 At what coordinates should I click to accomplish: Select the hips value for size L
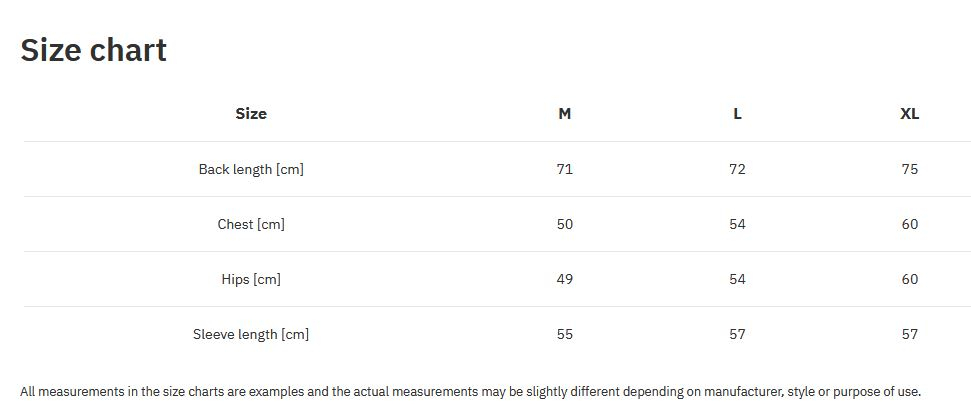737,279
